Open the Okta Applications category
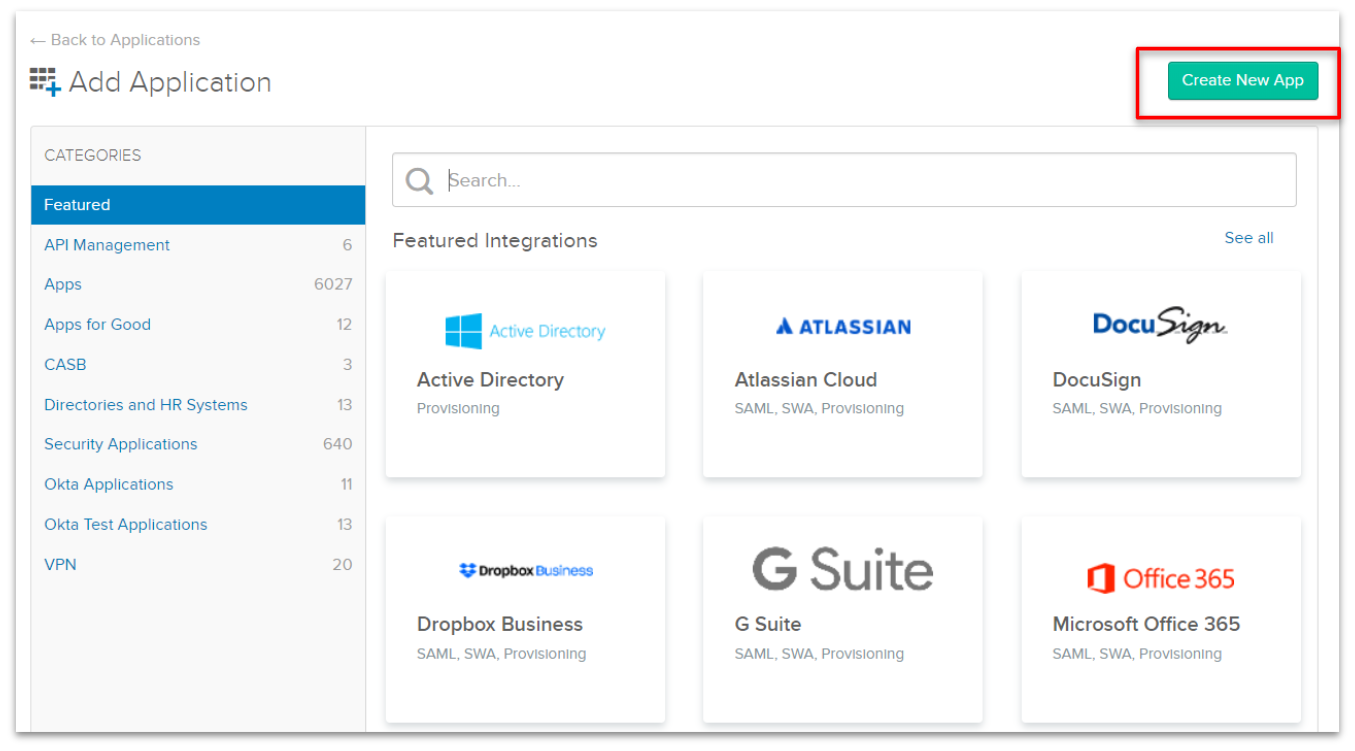Viewport: 1355px width, 751px height. coord(109,484)
